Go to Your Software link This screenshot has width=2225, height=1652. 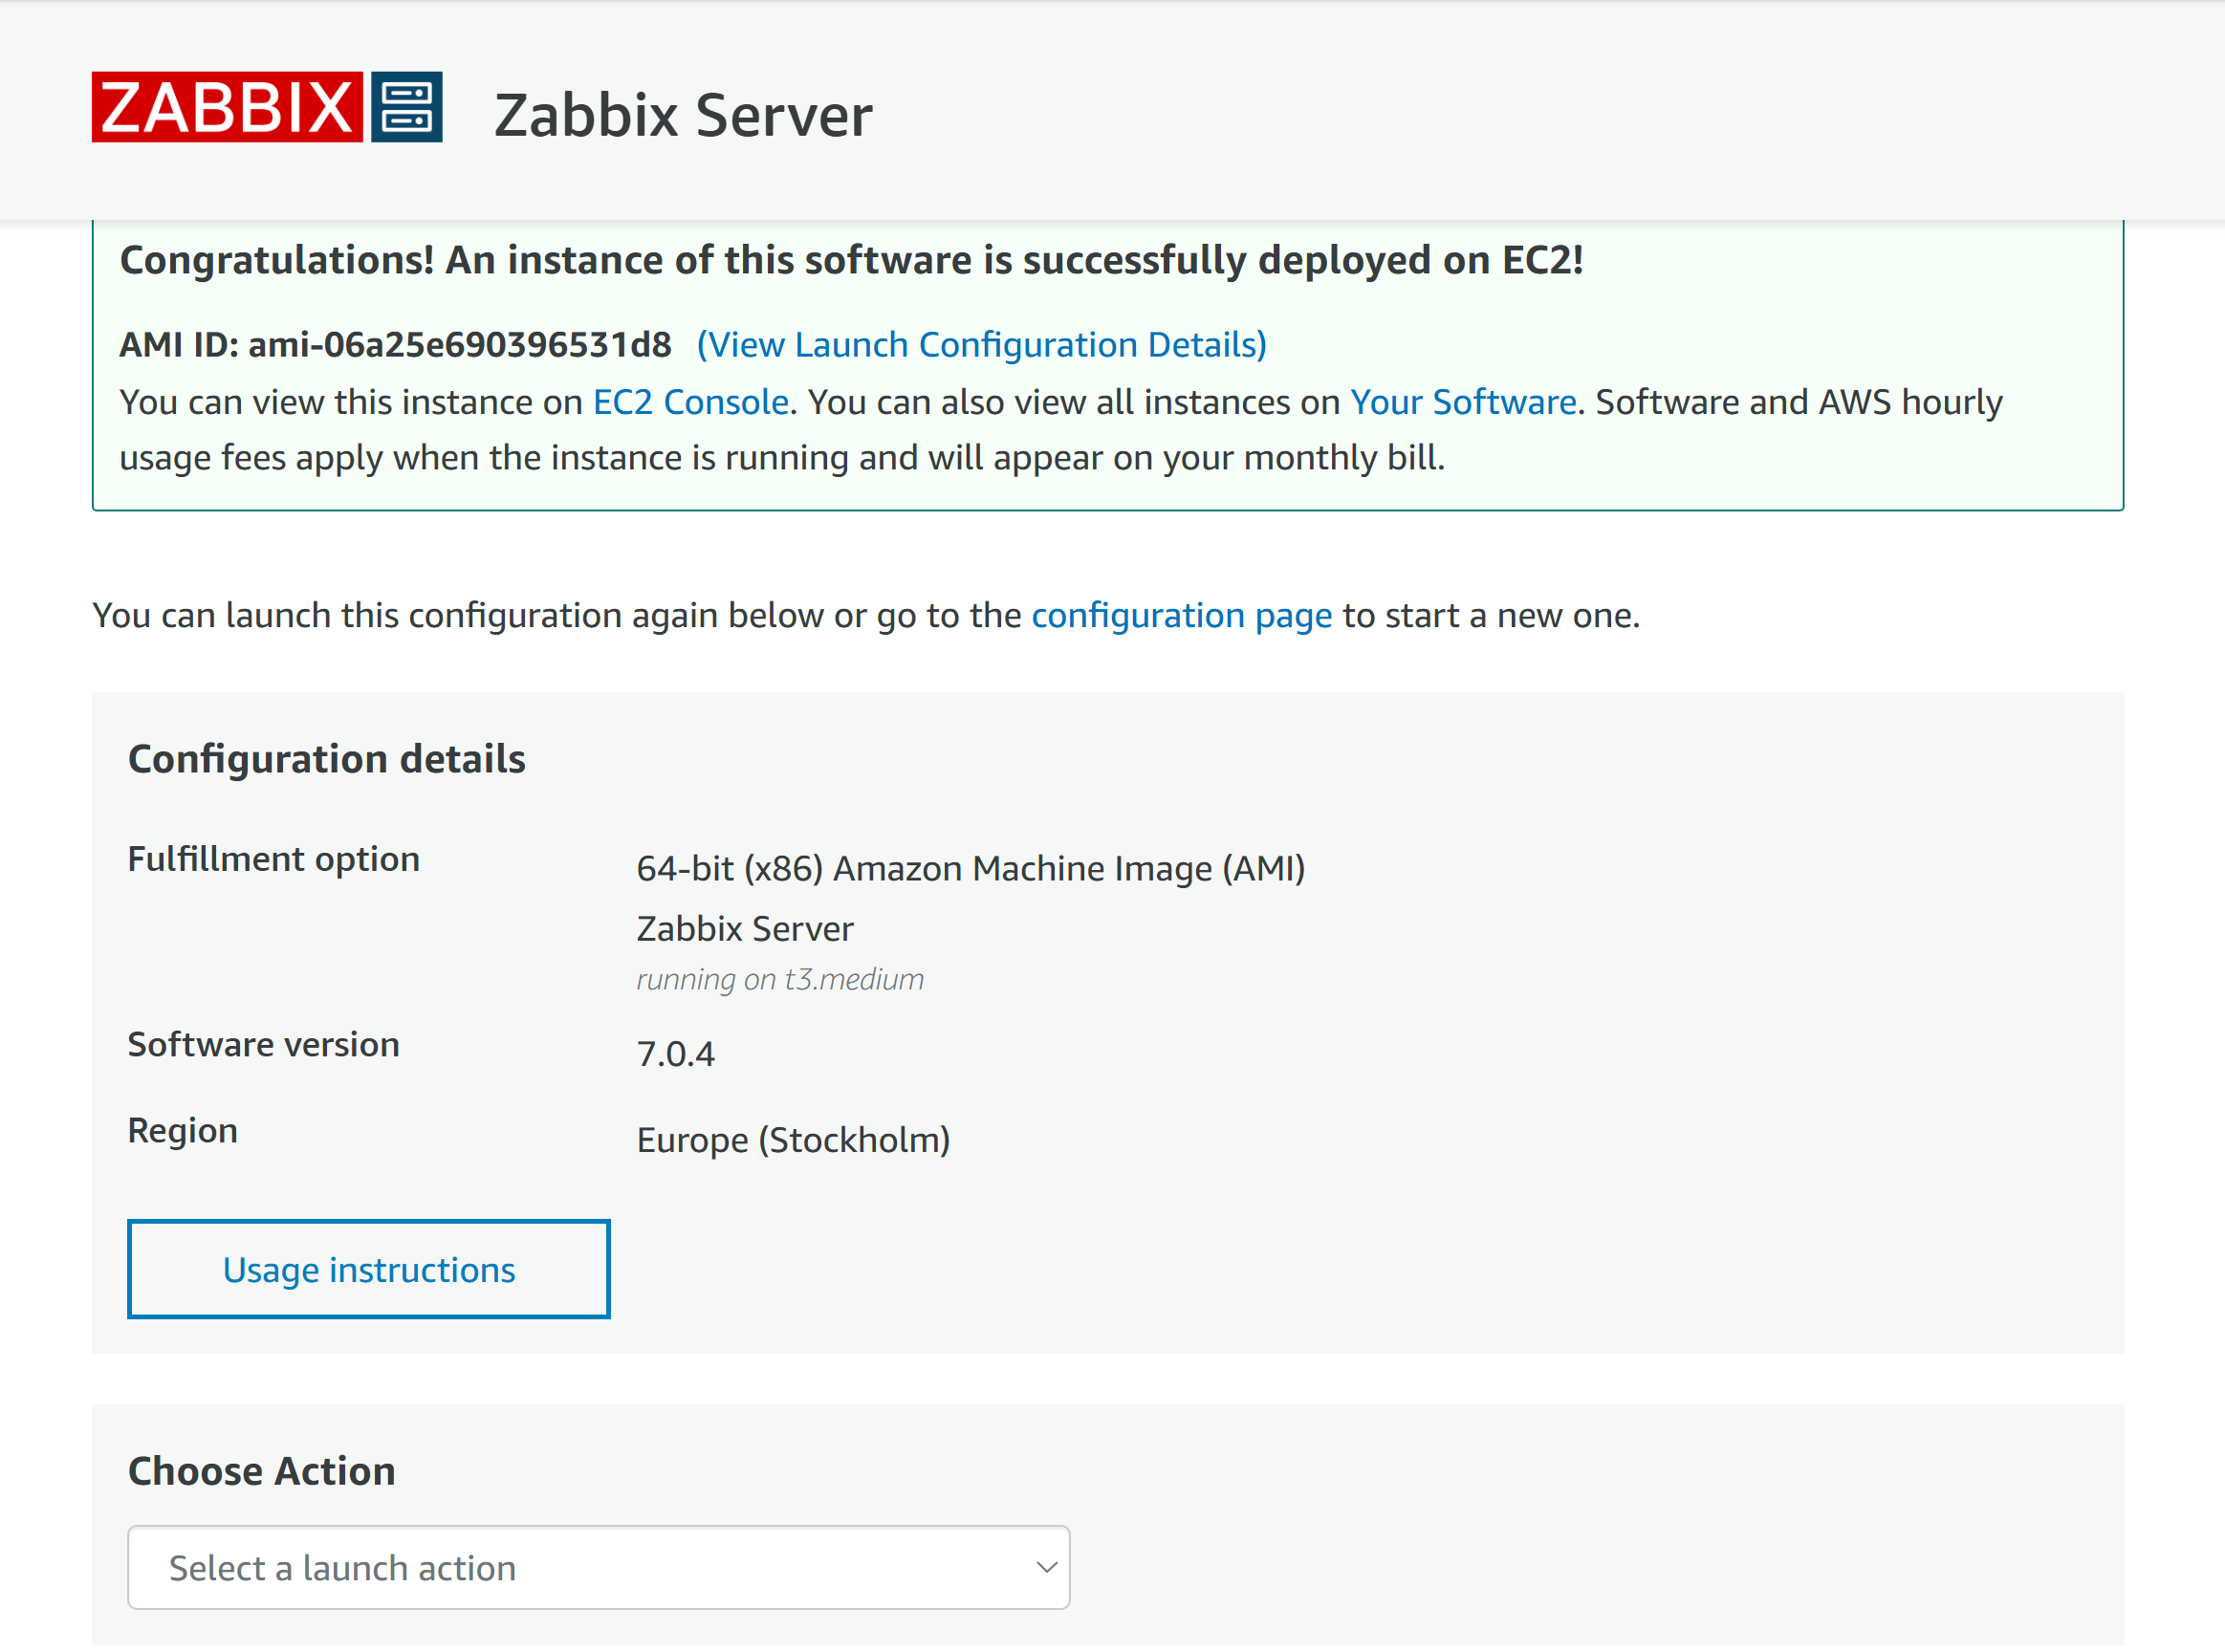(1463, 402)
